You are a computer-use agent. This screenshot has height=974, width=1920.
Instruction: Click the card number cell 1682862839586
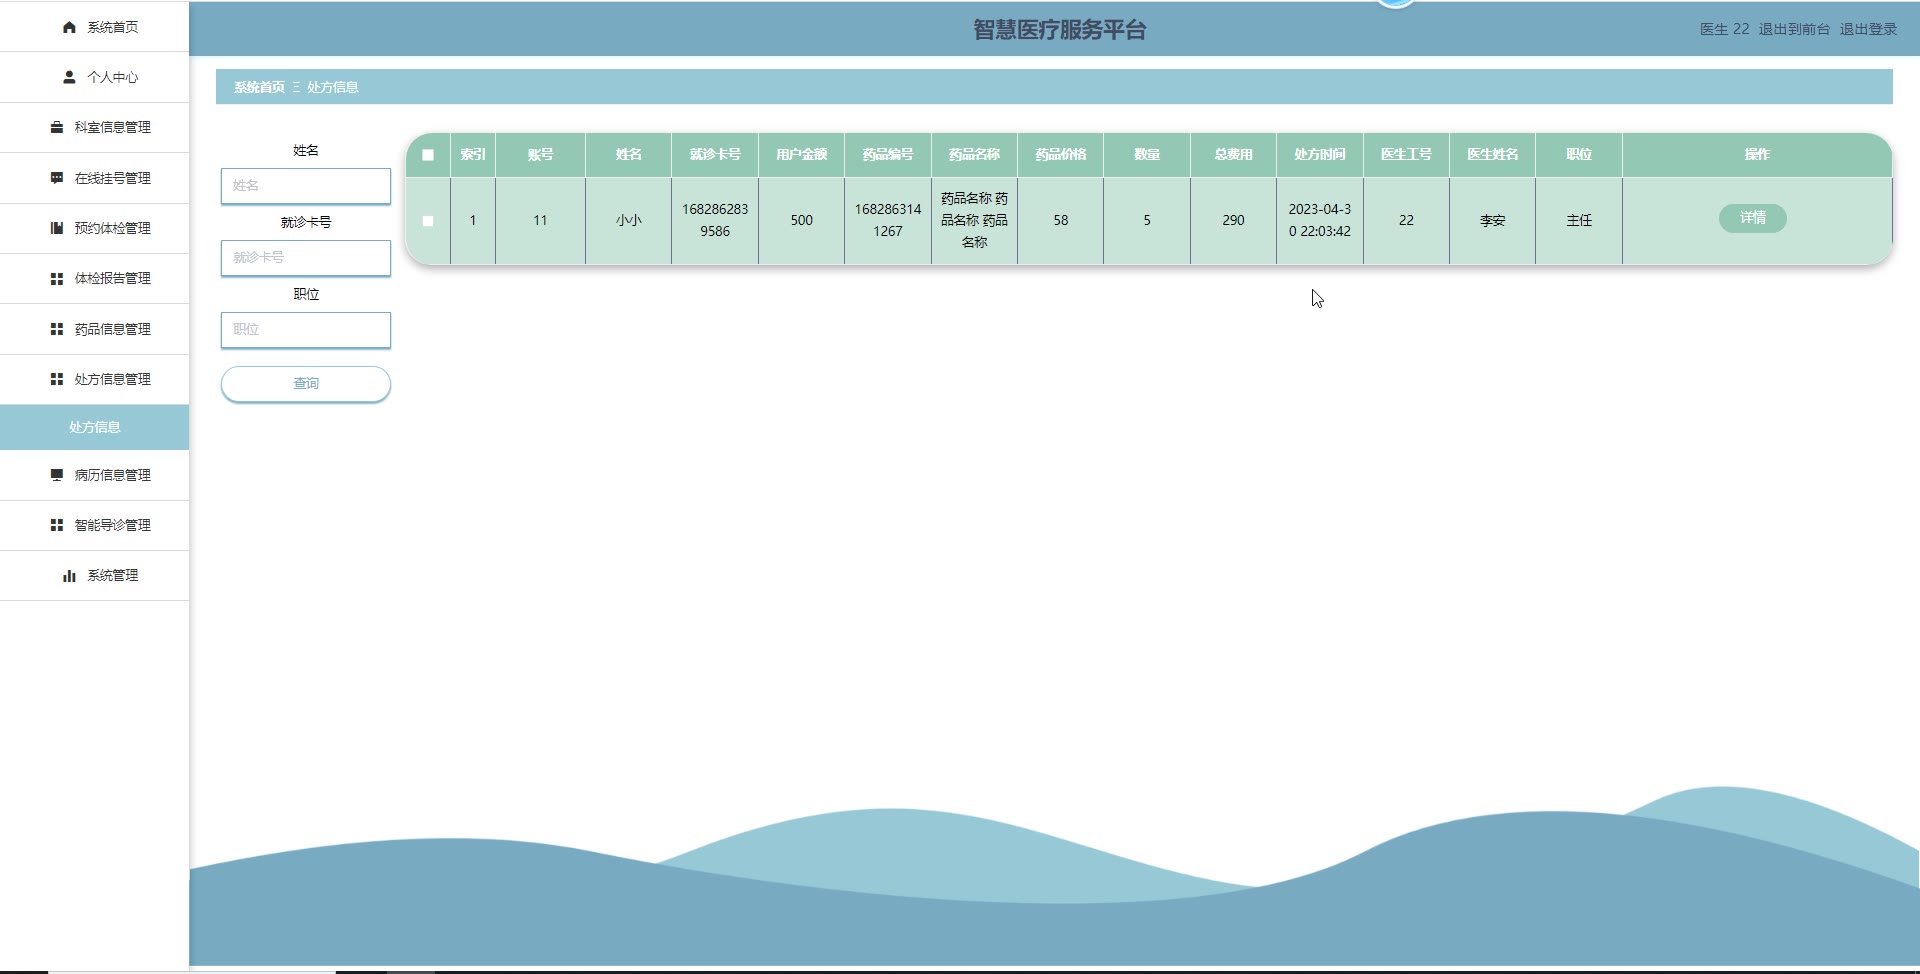click(x=715, y=221)
